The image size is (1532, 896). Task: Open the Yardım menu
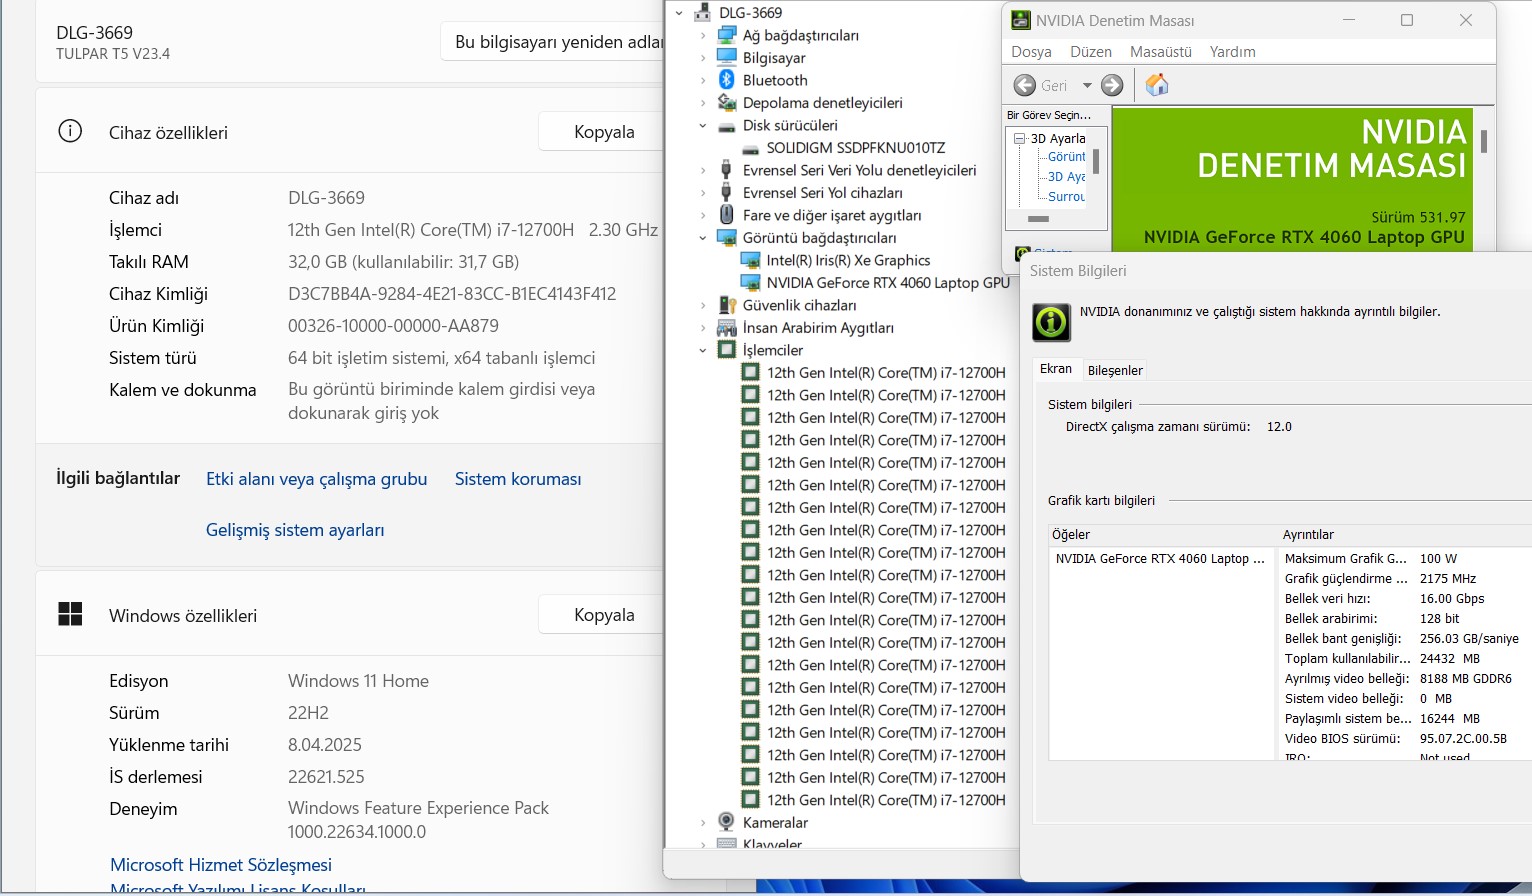(x=1233, y=52)
